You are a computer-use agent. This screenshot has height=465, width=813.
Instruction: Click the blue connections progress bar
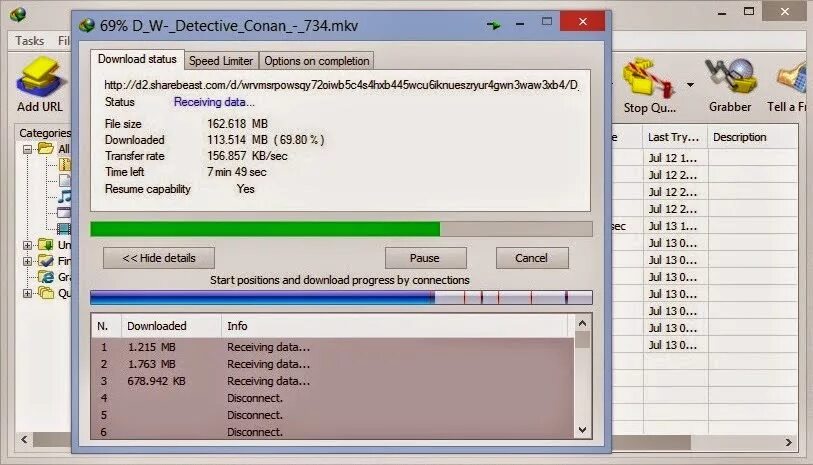click(341, 298)
